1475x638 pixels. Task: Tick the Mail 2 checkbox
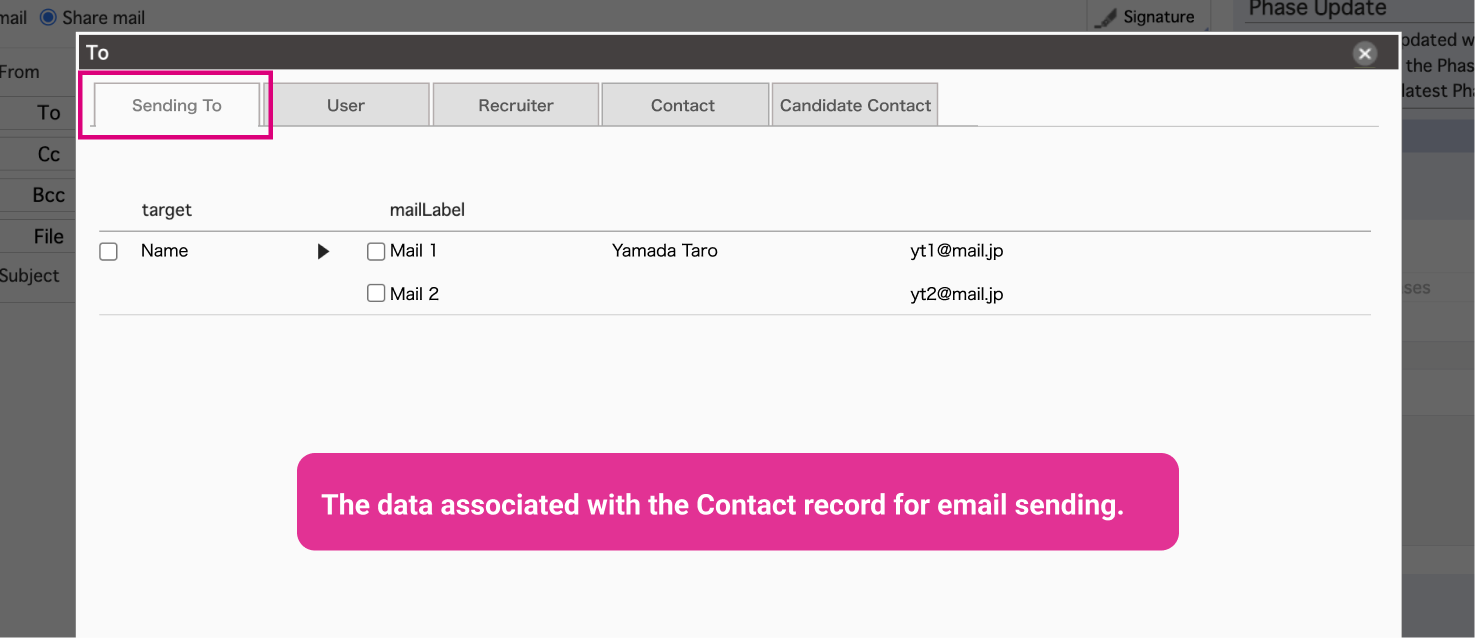click(376, 294)
